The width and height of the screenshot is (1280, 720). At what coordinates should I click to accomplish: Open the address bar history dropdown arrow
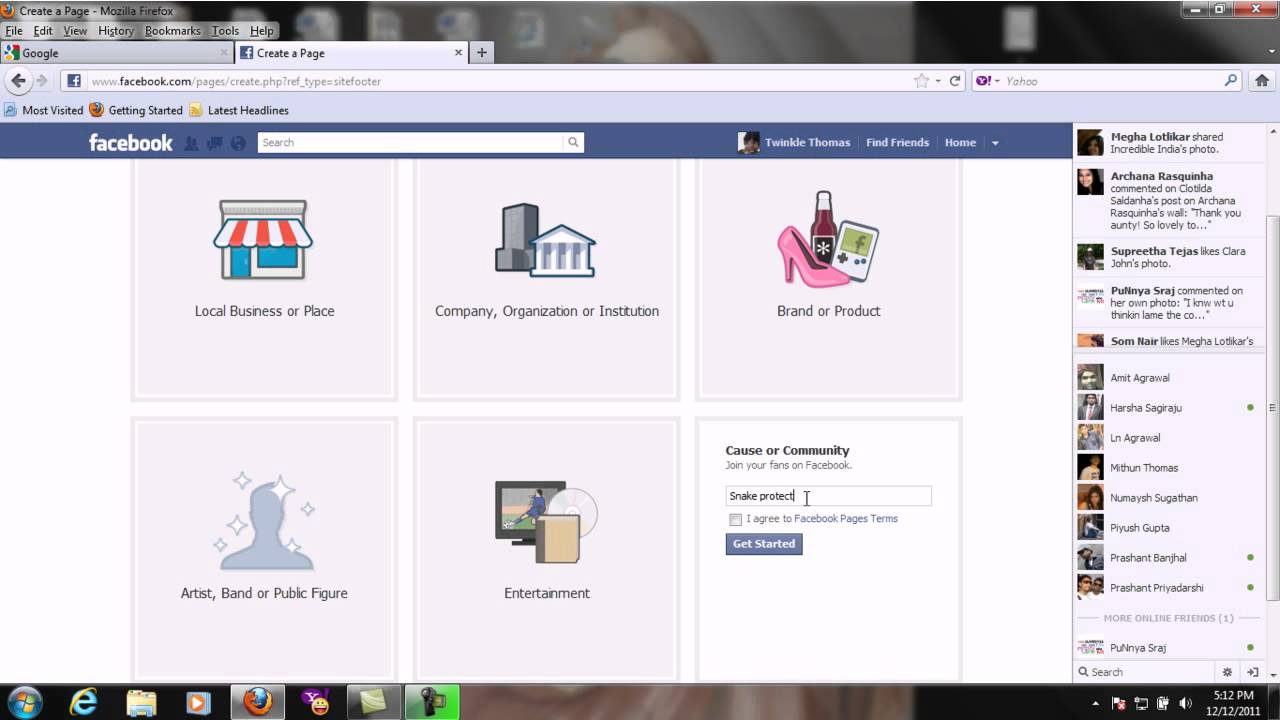click(938, 81)
